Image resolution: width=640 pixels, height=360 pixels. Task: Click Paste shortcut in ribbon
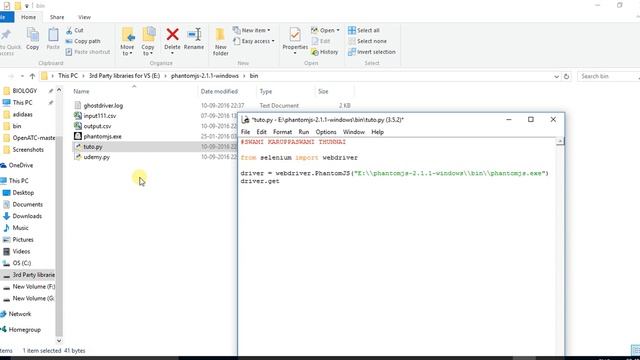point(88,52)
